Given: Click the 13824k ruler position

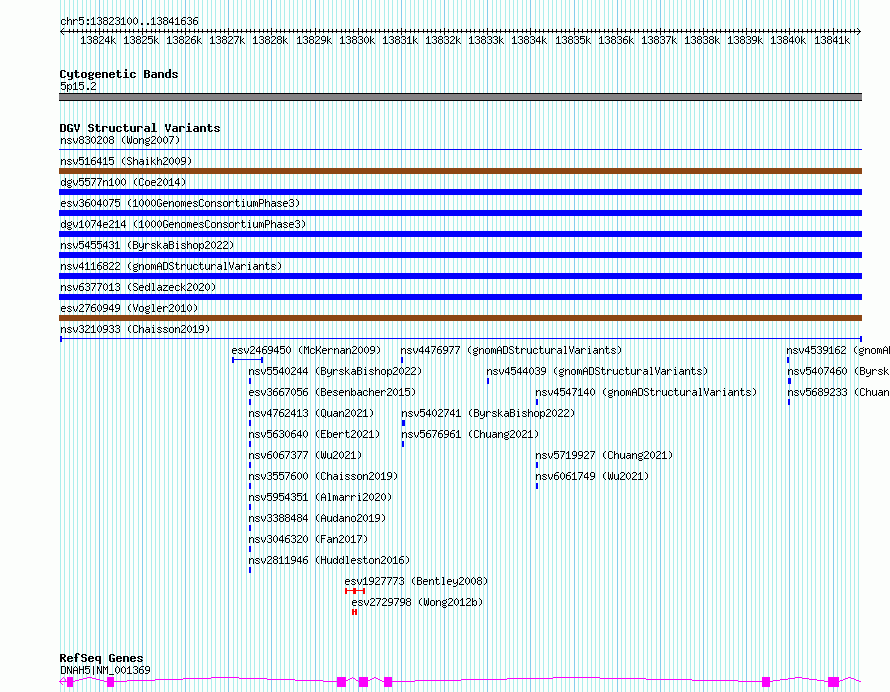Looking at the screenshot, I should 98,40.
